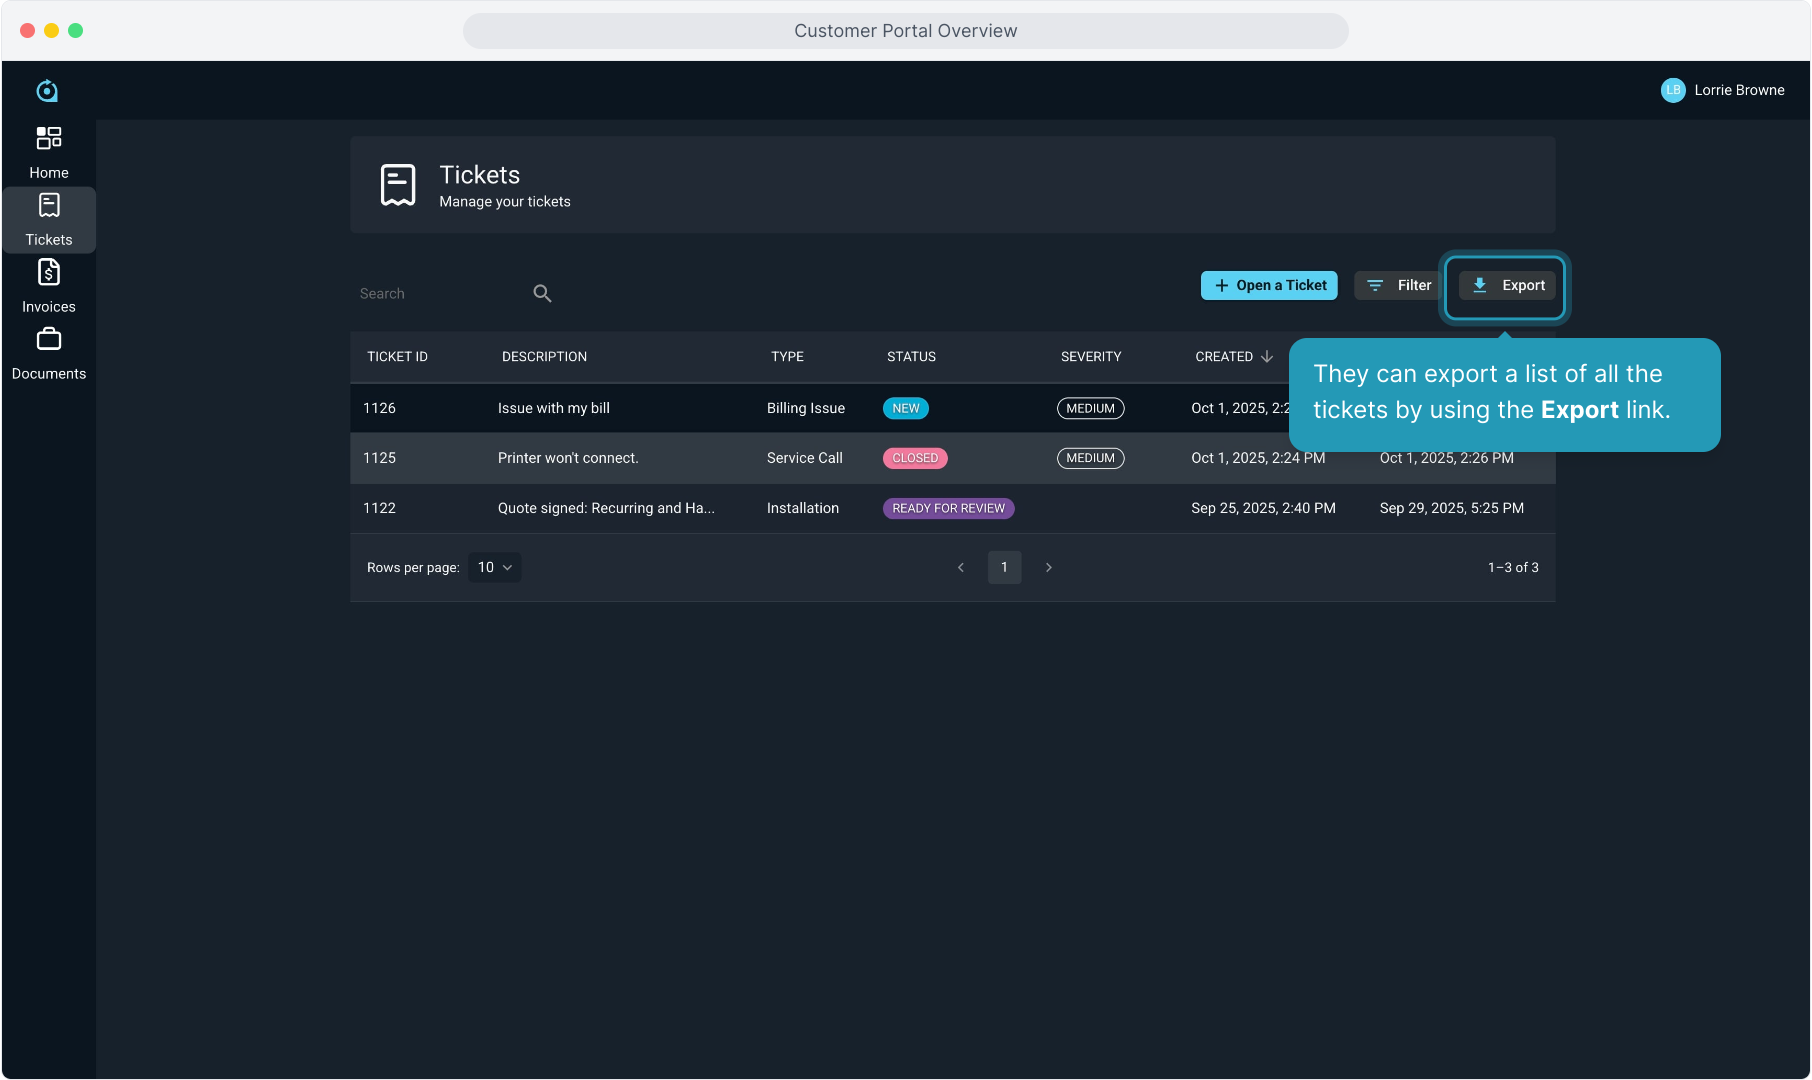Click the Lorrie Browne avatar
Screen dimensions: 1812x1080
(x=1672, y=90)
